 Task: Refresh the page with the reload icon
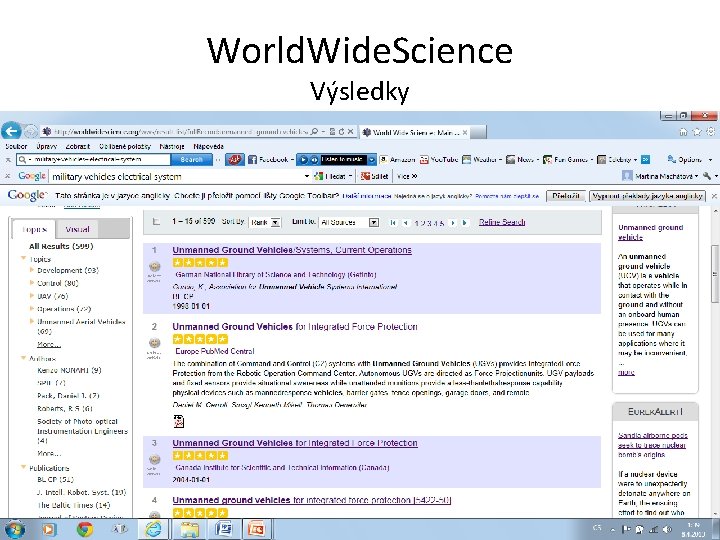[x=341, y=132]
